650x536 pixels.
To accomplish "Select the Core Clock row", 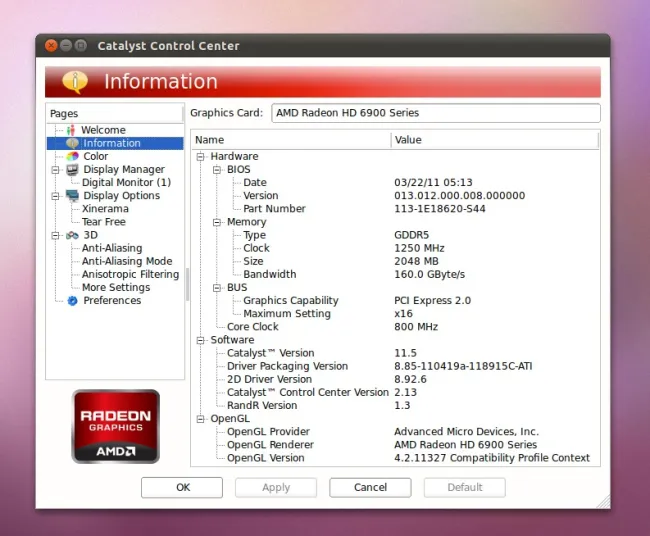I will tap(395, 327).
